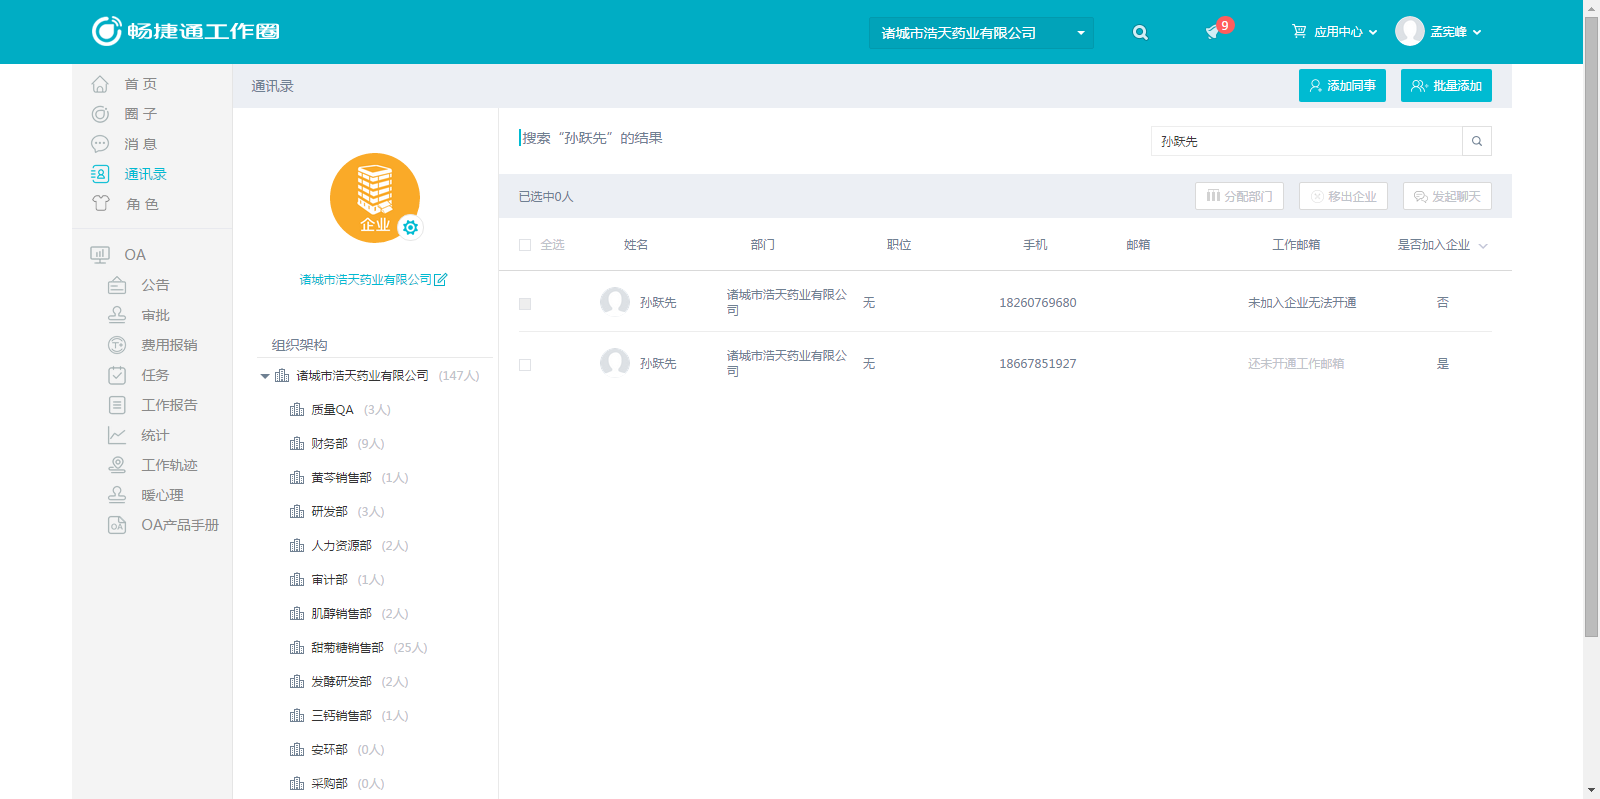This screenshot has width=1600, height=799.
Task: Click the 公告 announcement icon
Action: (117, 285)
